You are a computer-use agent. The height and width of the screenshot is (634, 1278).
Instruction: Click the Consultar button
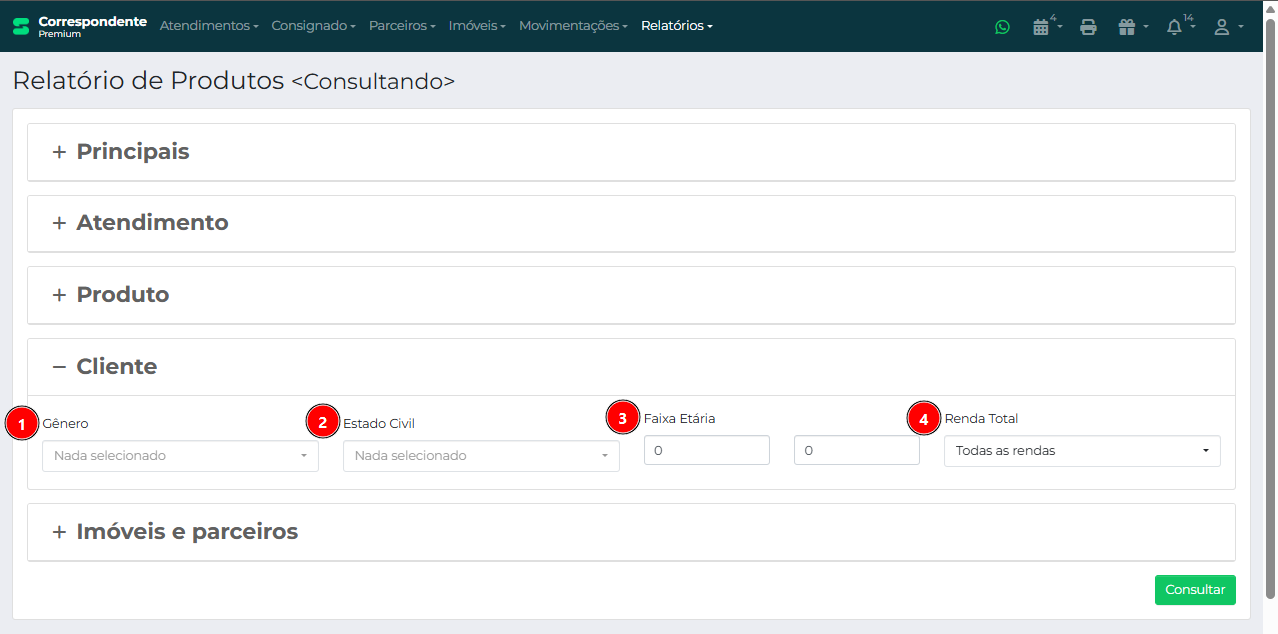point(1195,590)
